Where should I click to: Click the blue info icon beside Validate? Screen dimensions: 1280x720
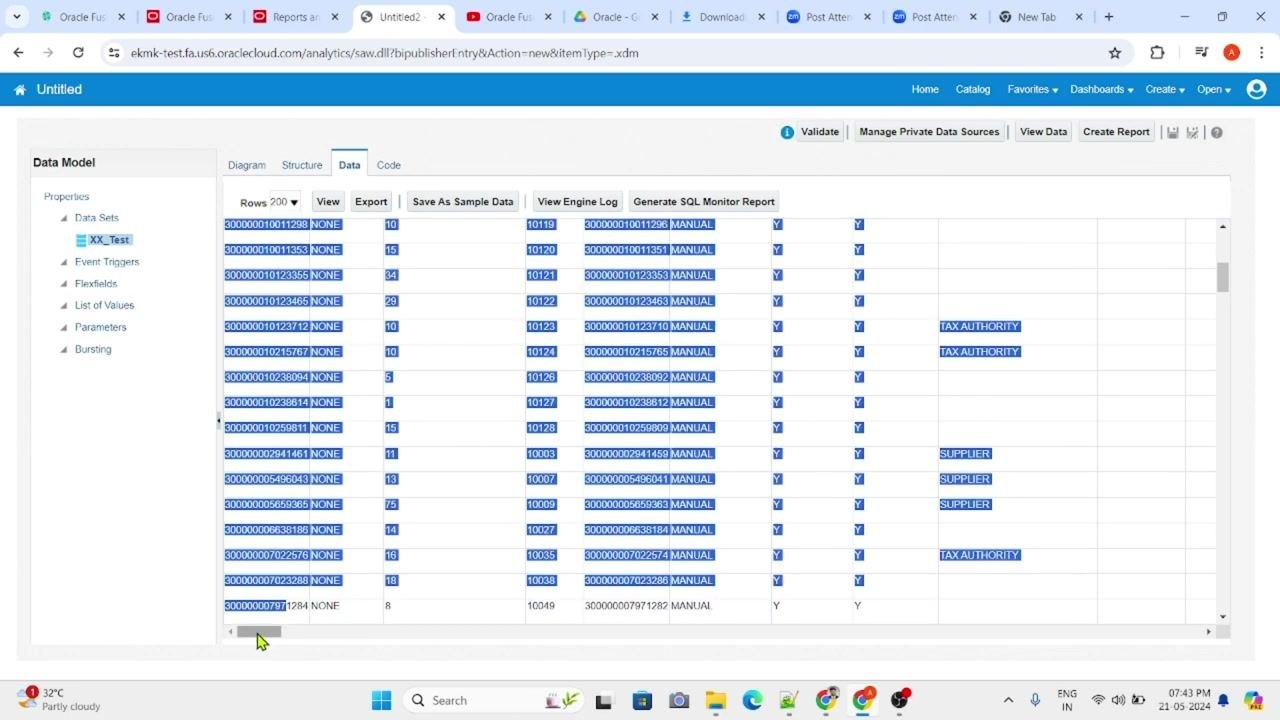(787, 132)
